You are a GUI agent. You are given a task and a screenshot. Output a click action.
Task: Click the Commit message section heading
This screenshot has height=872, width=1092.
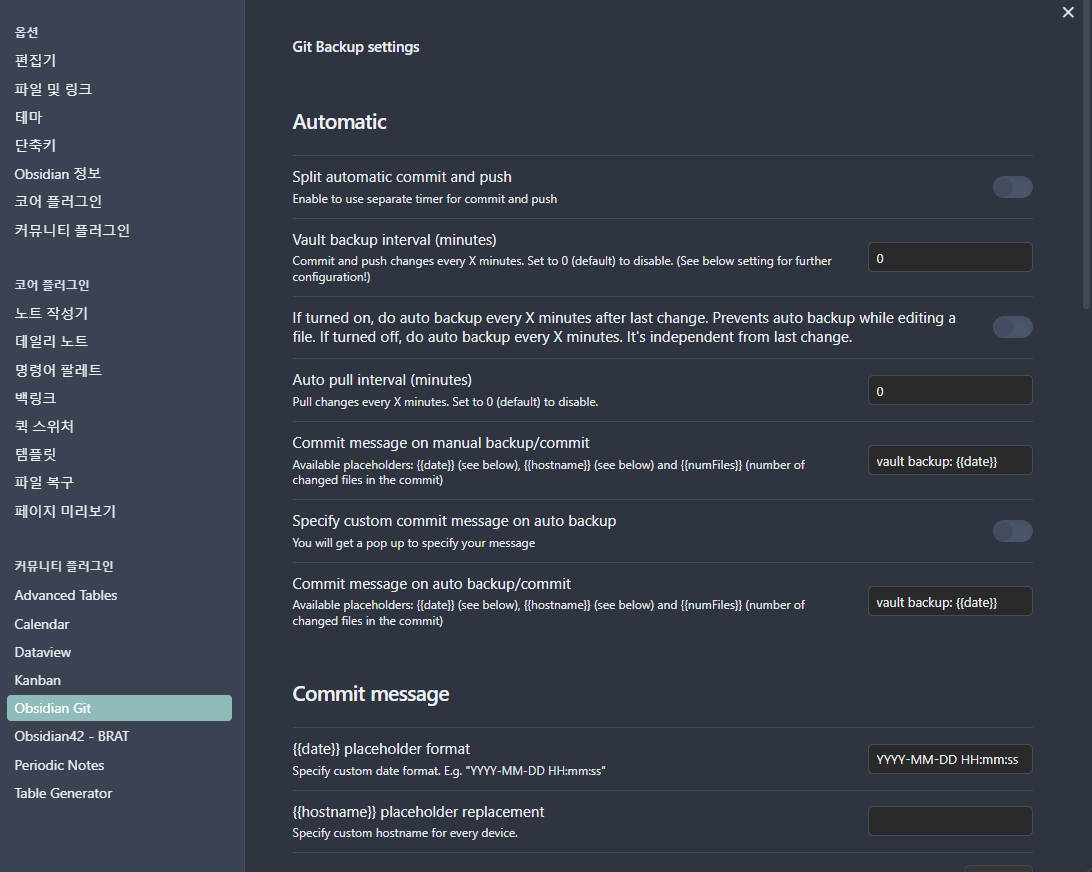click(370, 694)
